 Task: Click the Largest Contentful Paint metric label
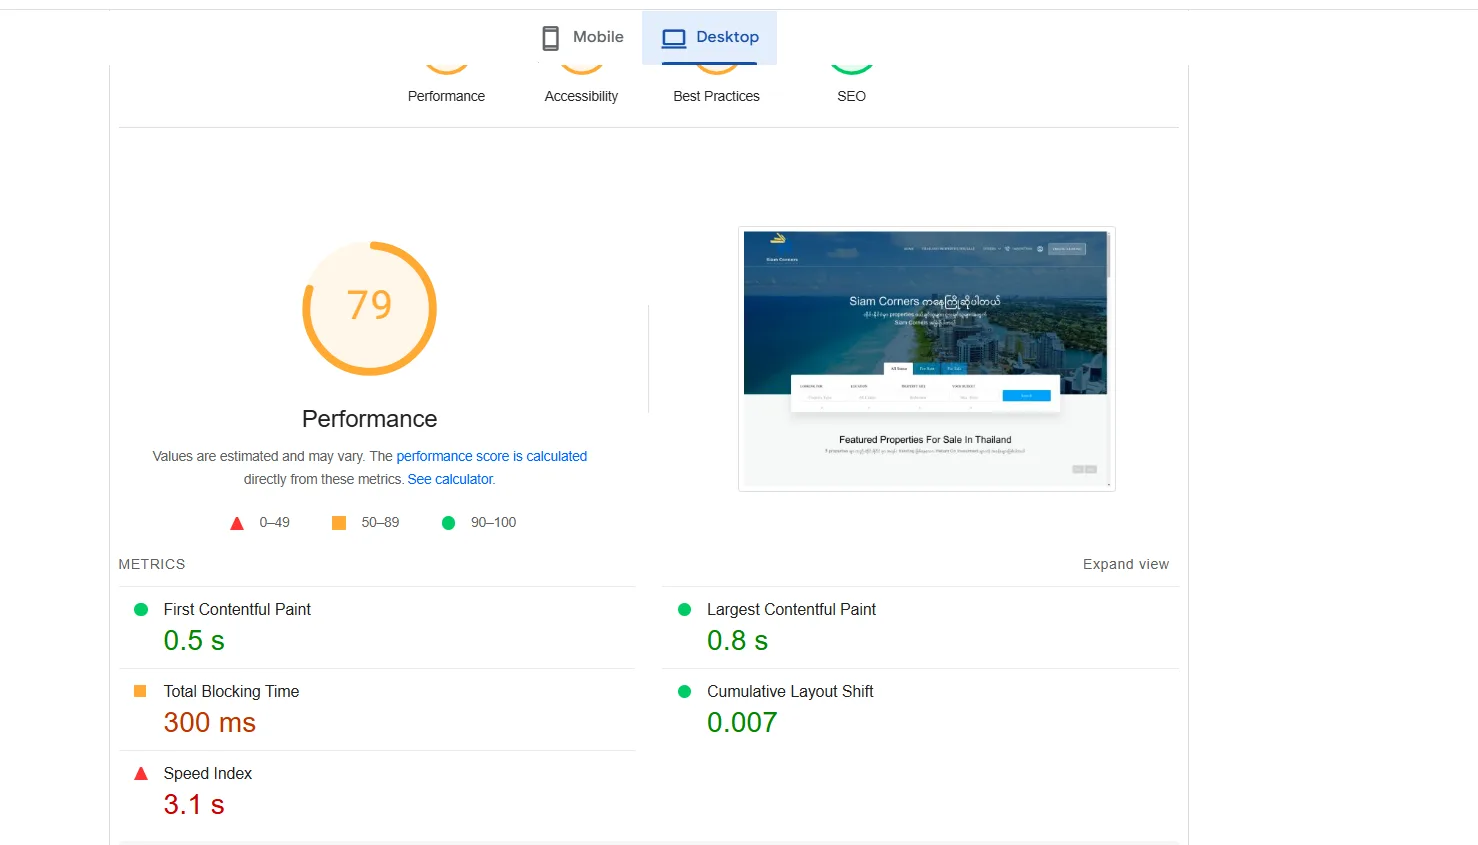(x=791, y=609)
